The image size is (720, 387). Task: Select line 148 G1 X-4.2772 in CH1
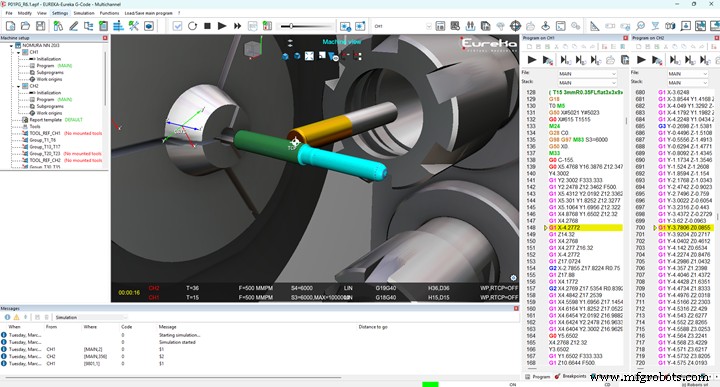pos(585,228)
